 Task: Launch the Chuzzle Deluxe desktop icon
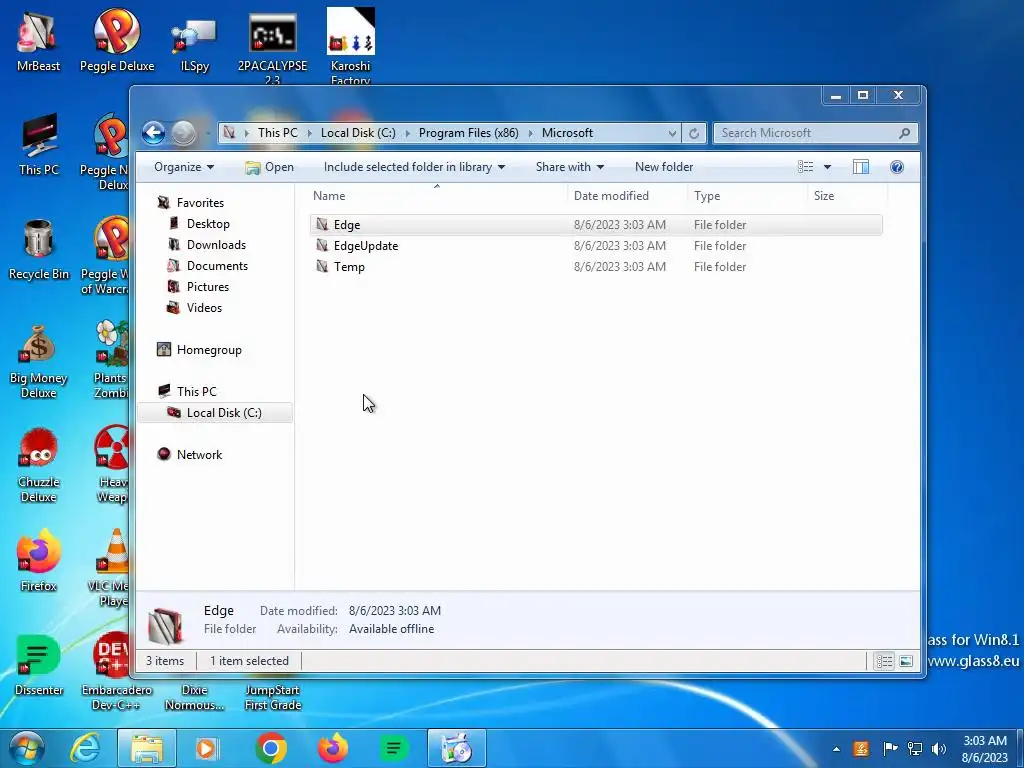39,464
